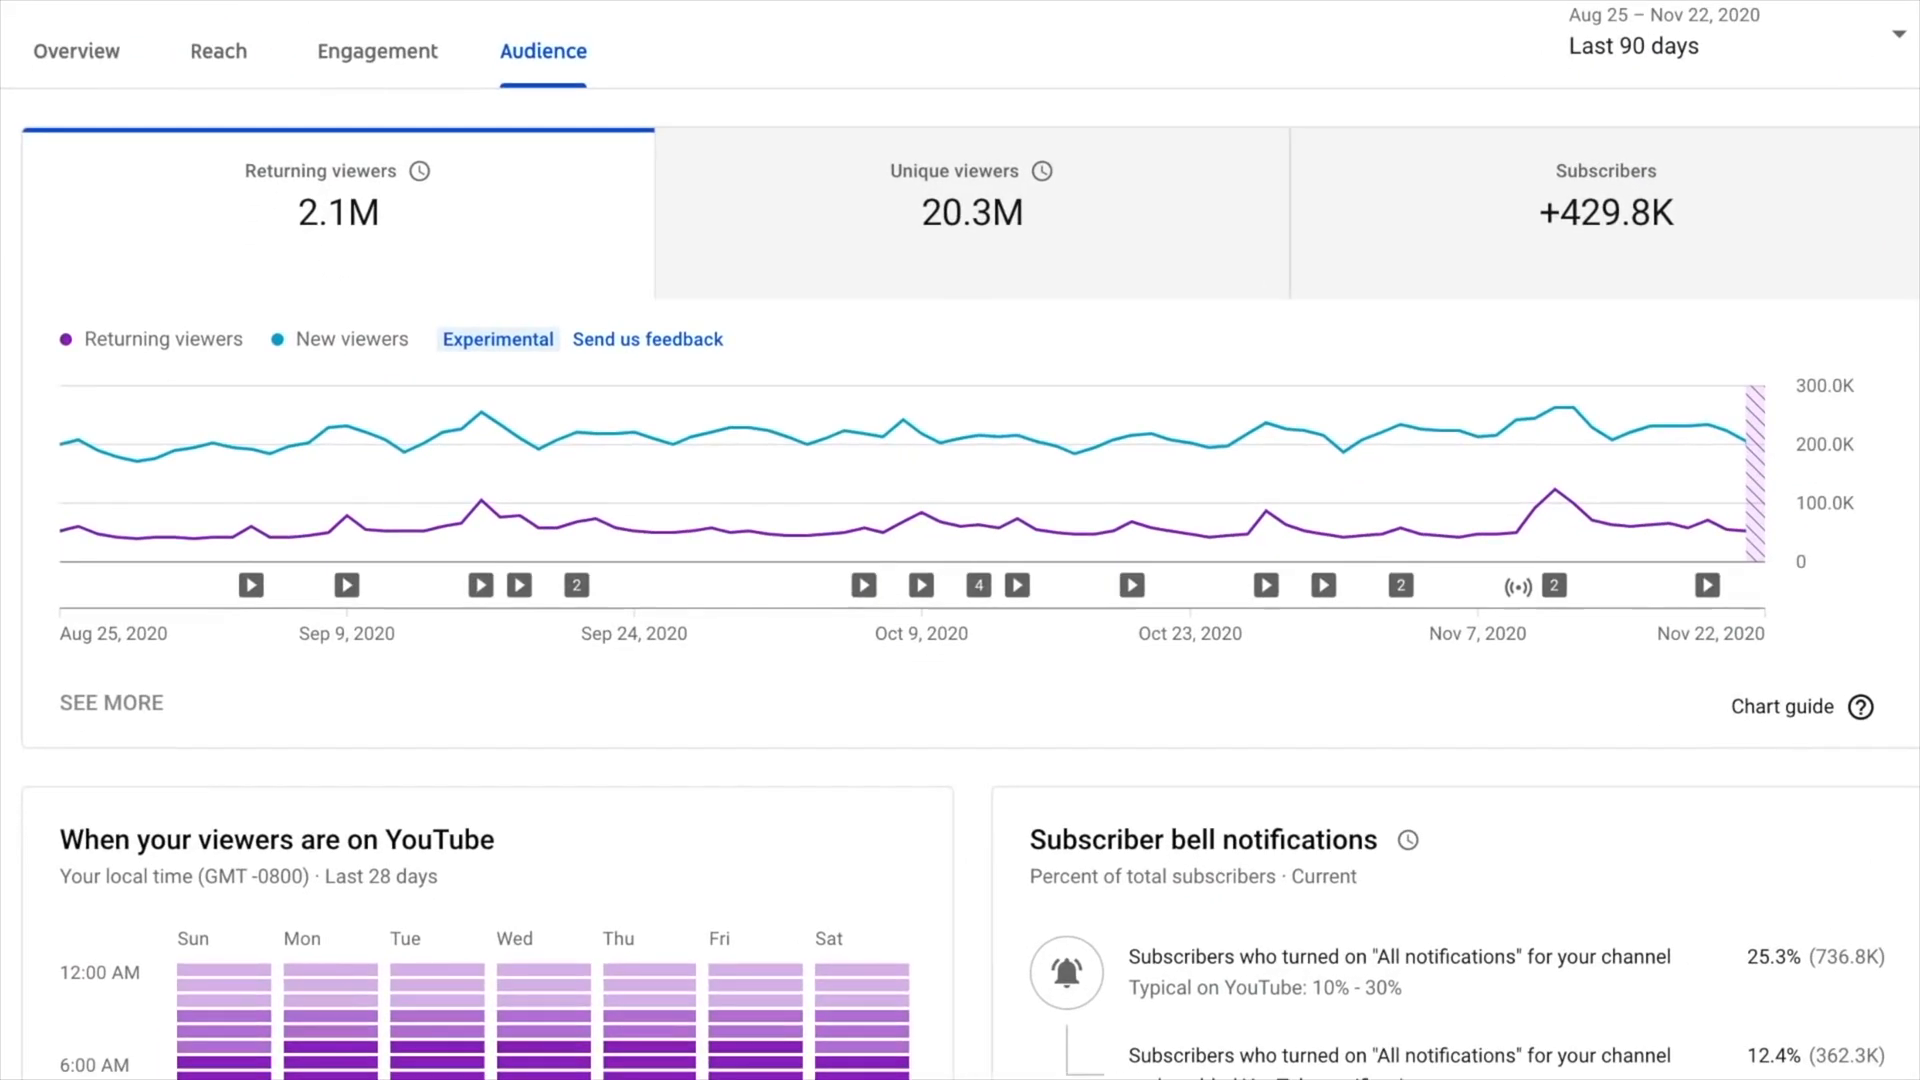Click the video marker above Oct 9, 2020

coord(921,585)
